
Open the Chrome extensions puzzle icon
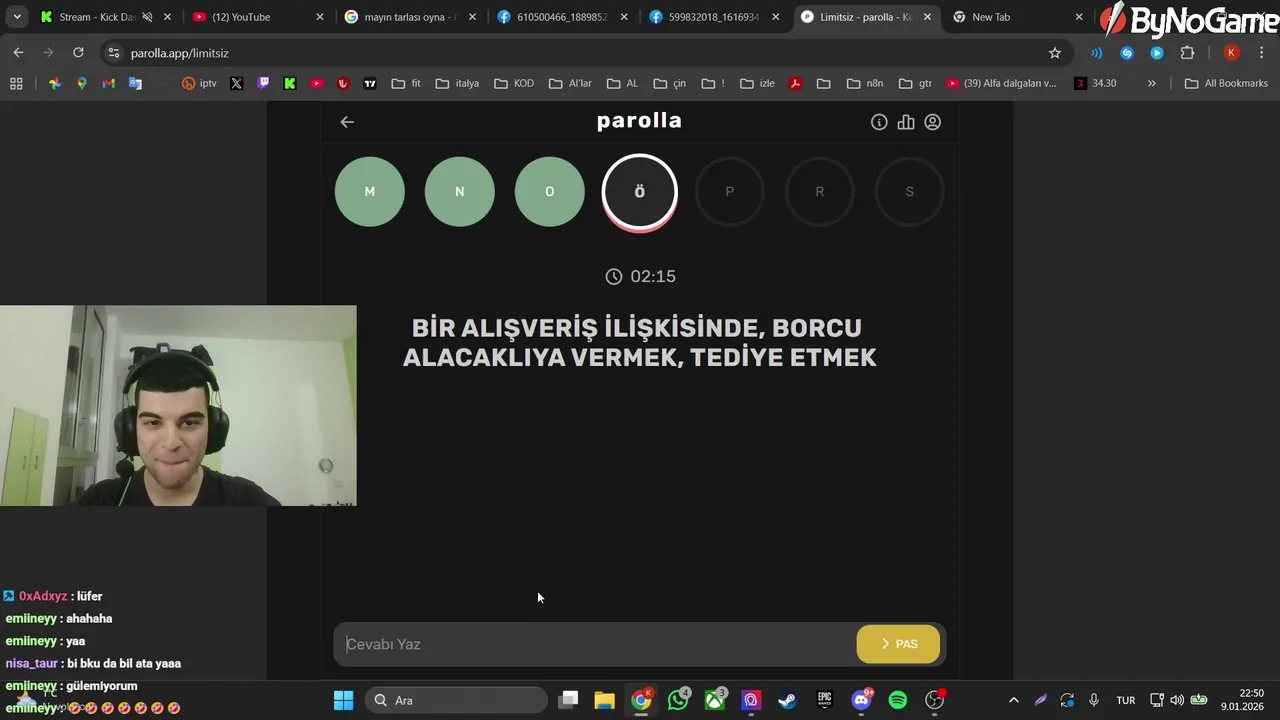pos(1187,53)
